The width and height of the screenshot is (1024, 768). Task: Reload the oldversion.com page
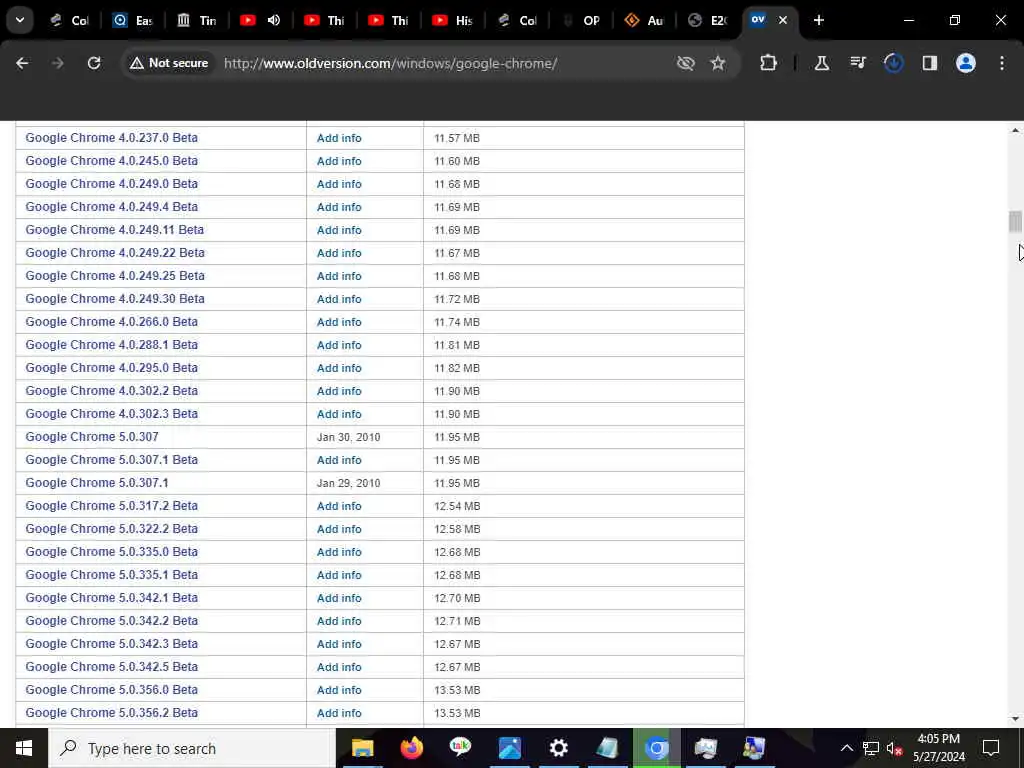pyautogui.click(x=94, y=63)
